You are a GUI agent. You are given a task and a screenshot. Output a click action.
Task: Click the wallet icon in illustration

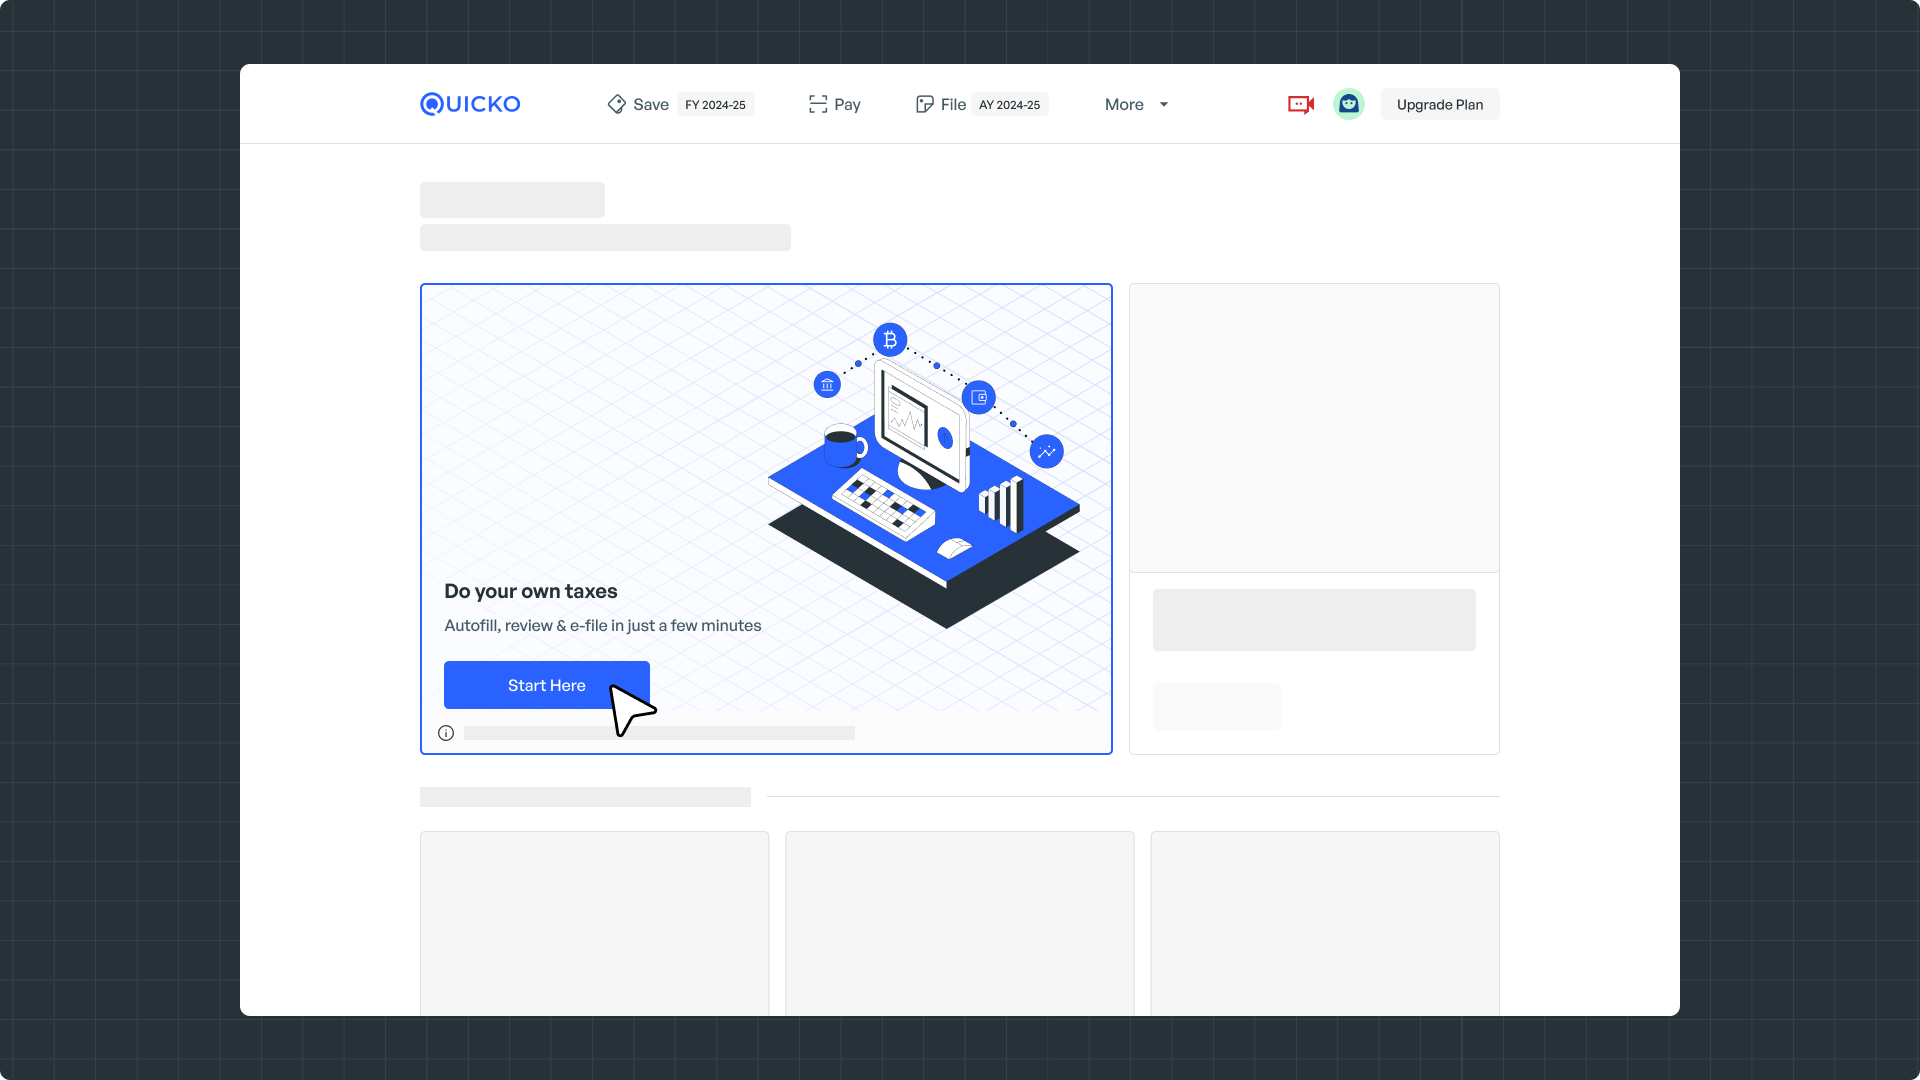[x=979, y=397]
